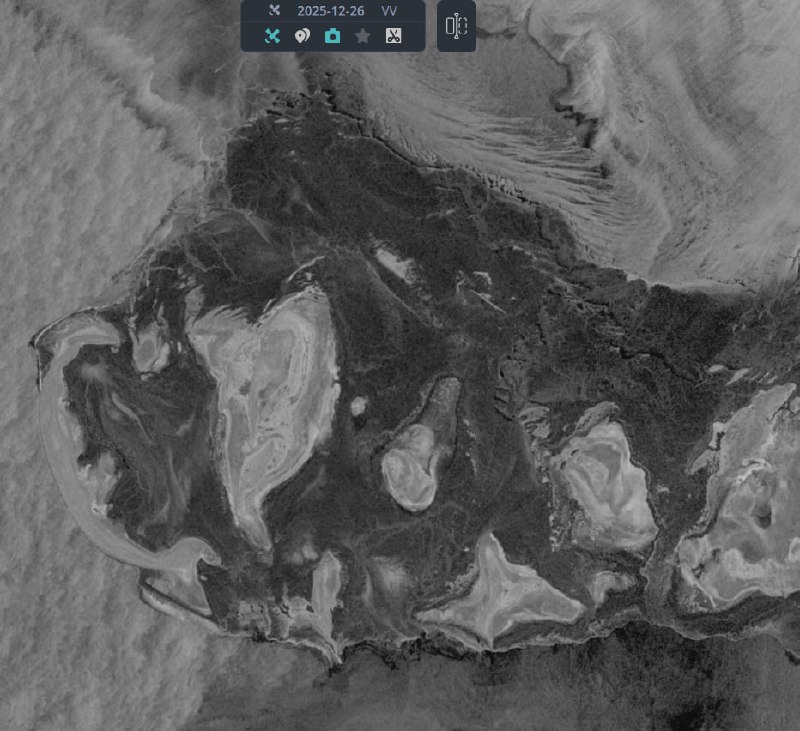The height and width of the screenshot is (731, 800).
Task: Open the location pins tool
Action: (x=302, y=36)
